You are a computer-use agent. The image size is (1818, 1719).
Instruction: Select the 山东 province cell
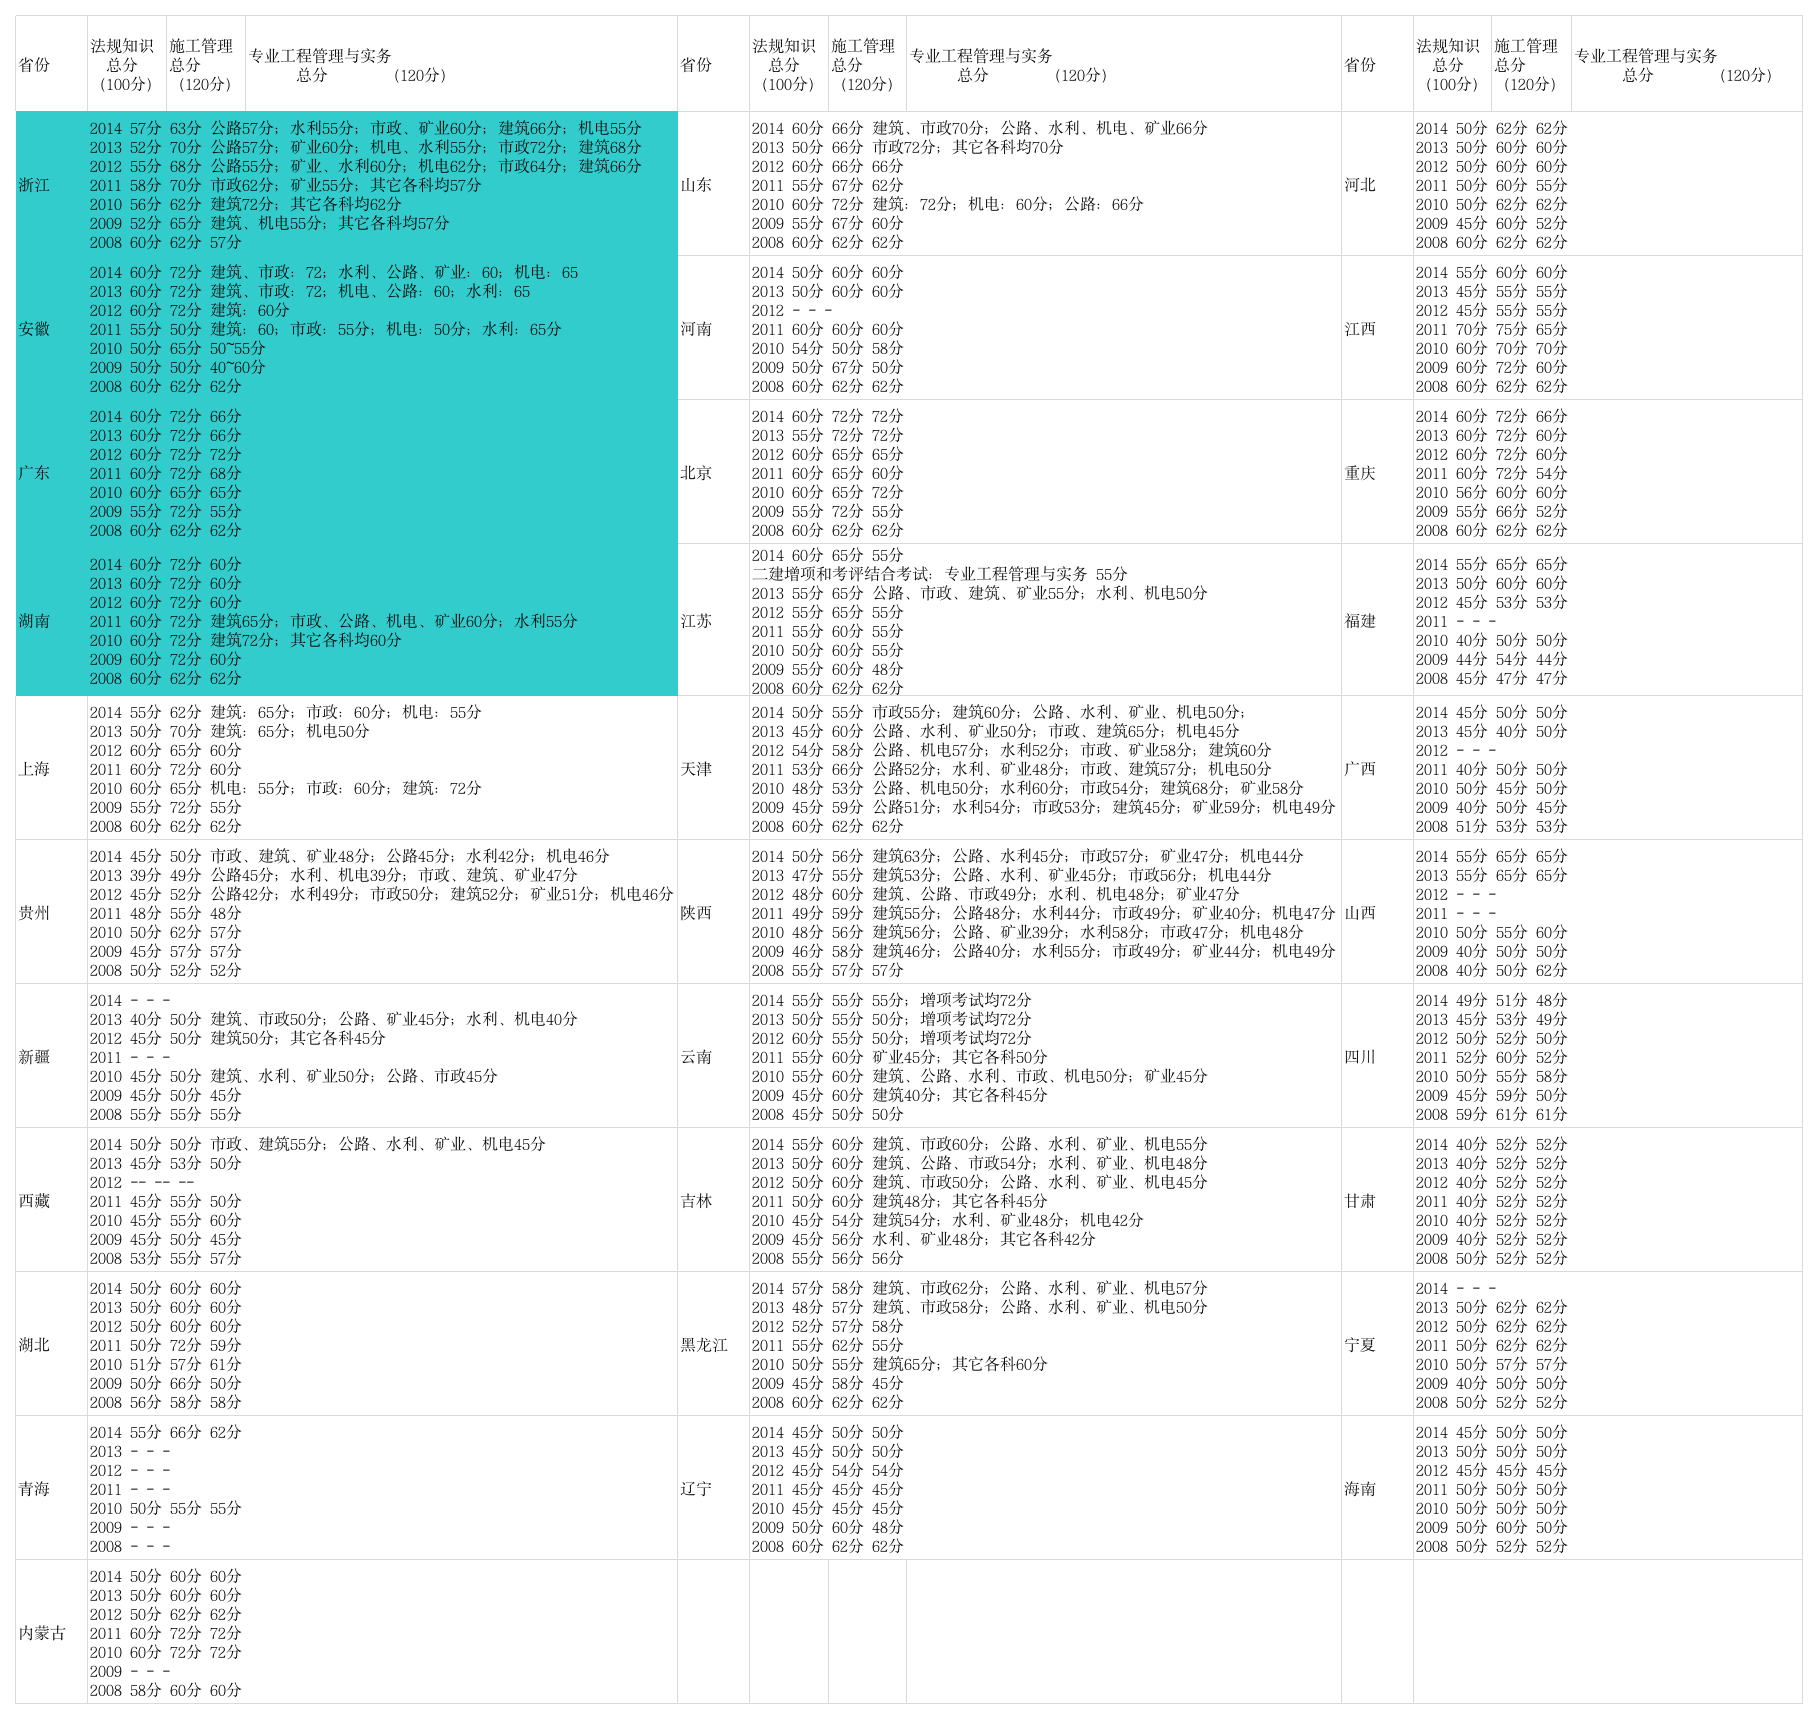point(713,185)
